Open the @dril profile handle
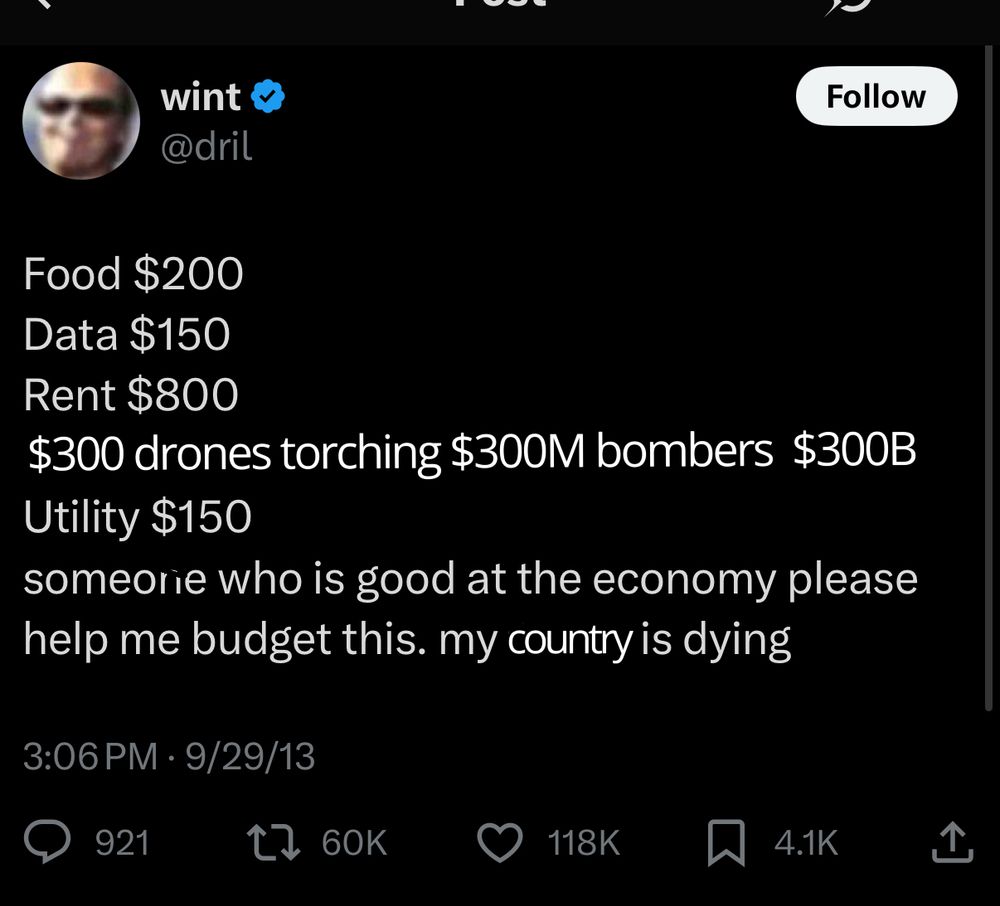The image size is (1000, 906). 206,147
